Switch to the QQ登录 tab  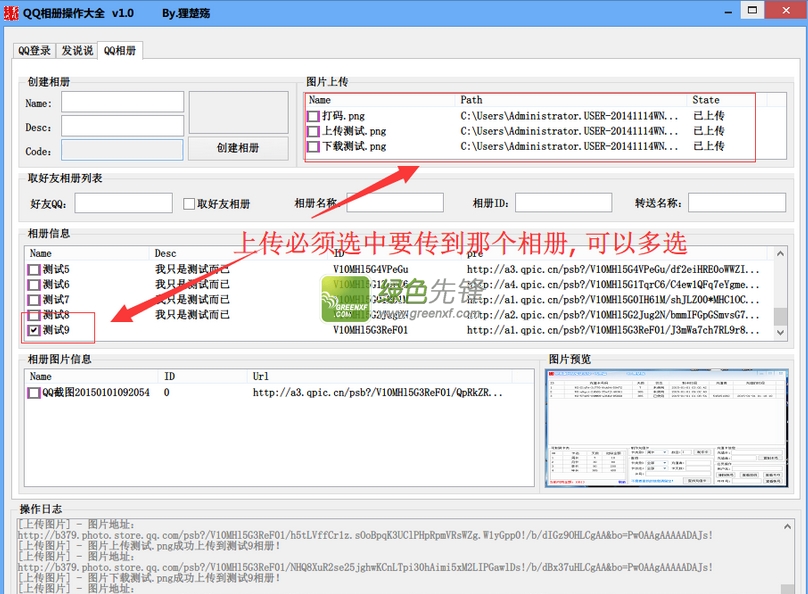point(34,50)
